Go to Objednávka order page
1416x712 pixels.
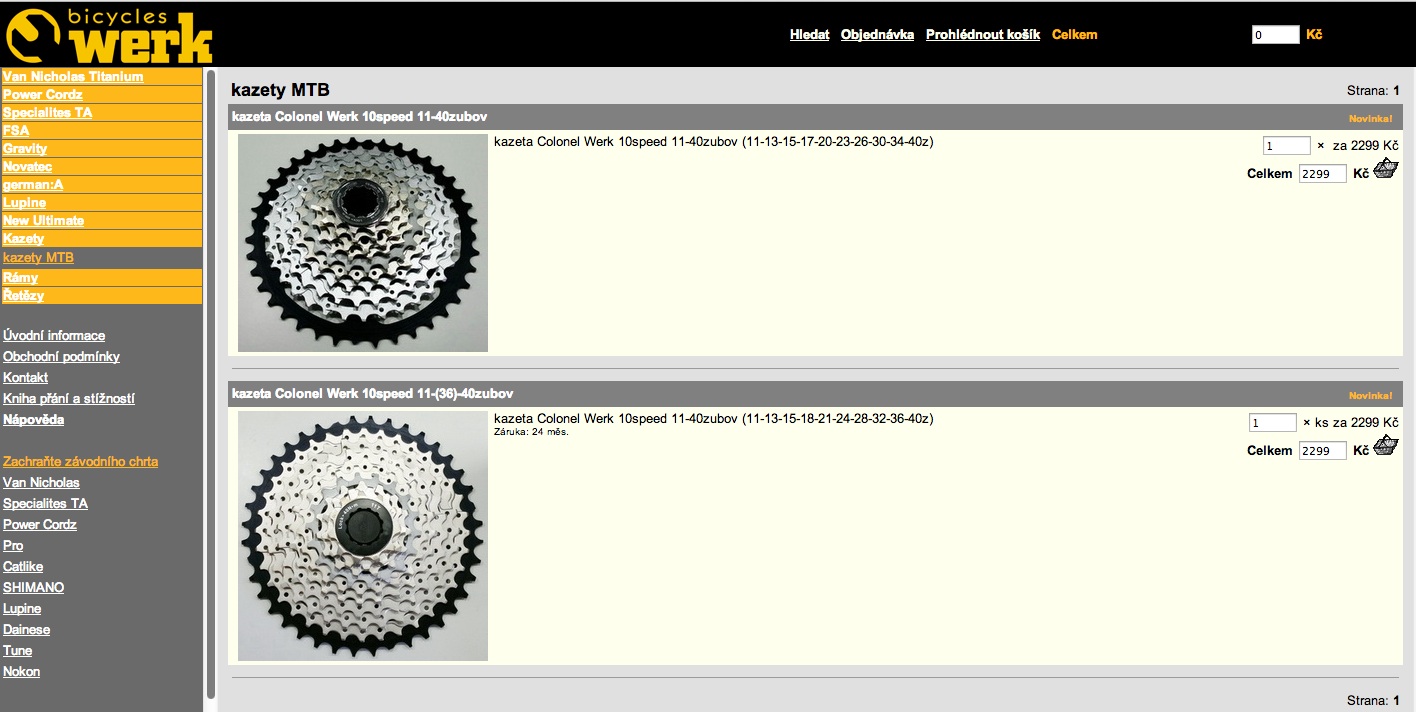click(877, 34)
